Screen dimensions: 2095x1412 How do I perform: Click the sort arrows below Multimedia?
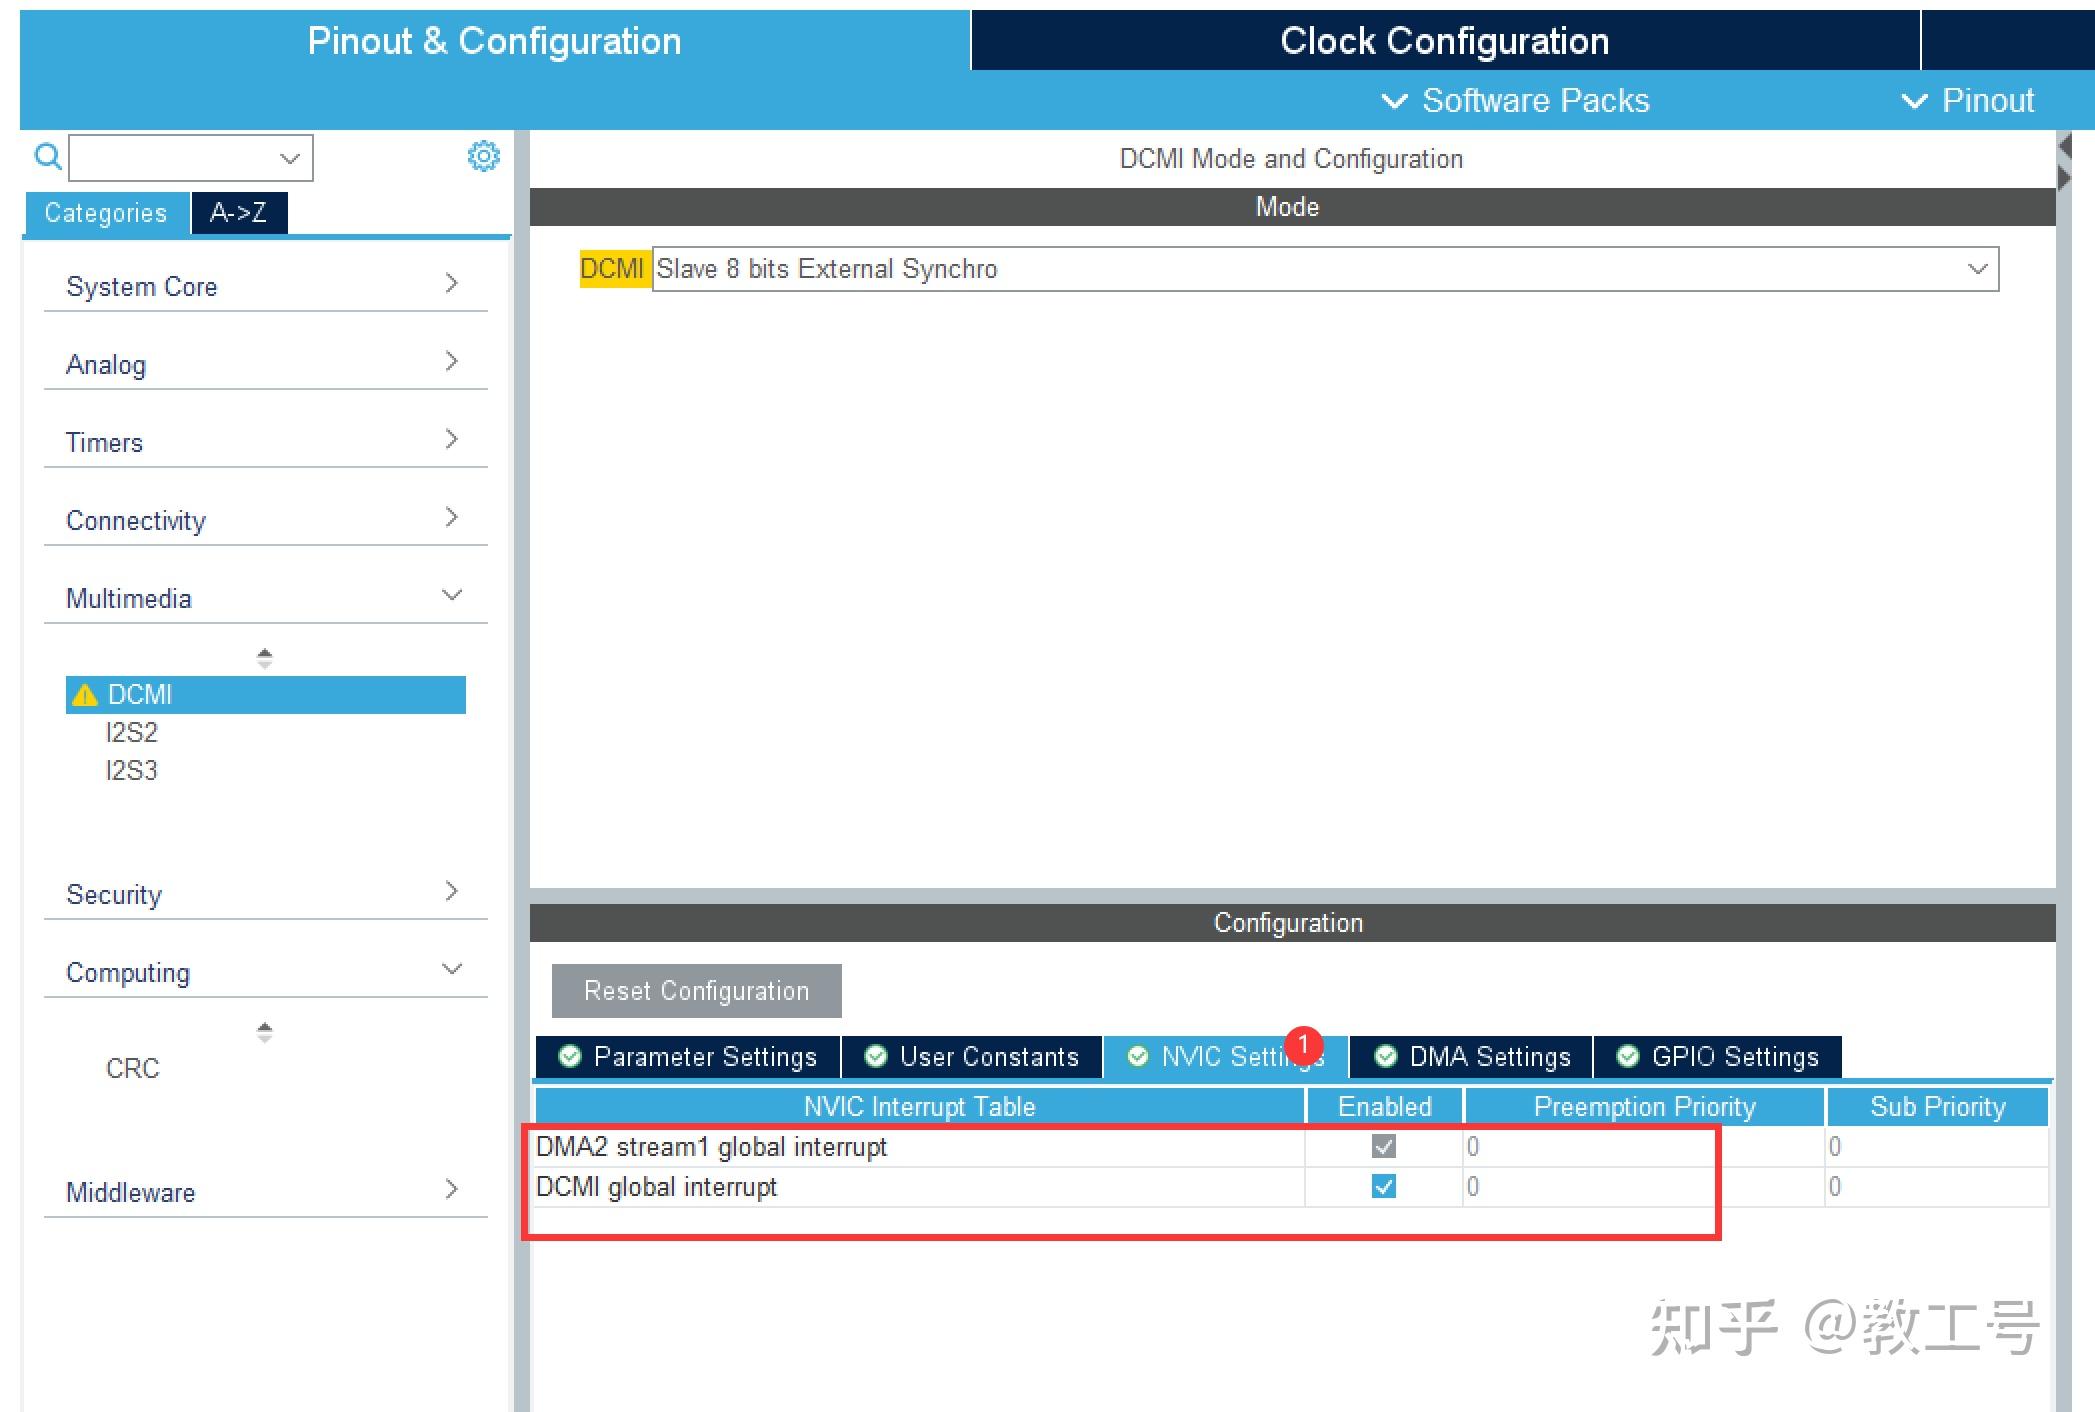(x=264, y=656)
